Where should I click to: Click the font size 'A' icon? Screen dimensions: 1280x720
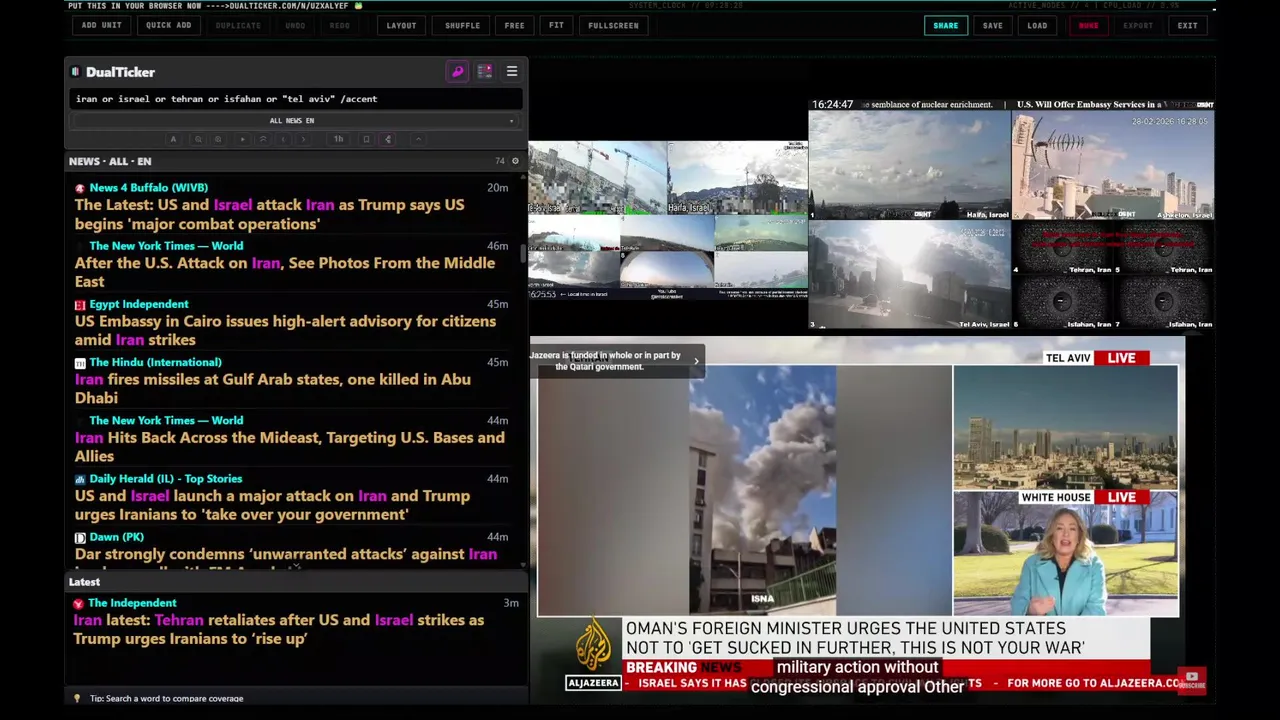point(173,139)
